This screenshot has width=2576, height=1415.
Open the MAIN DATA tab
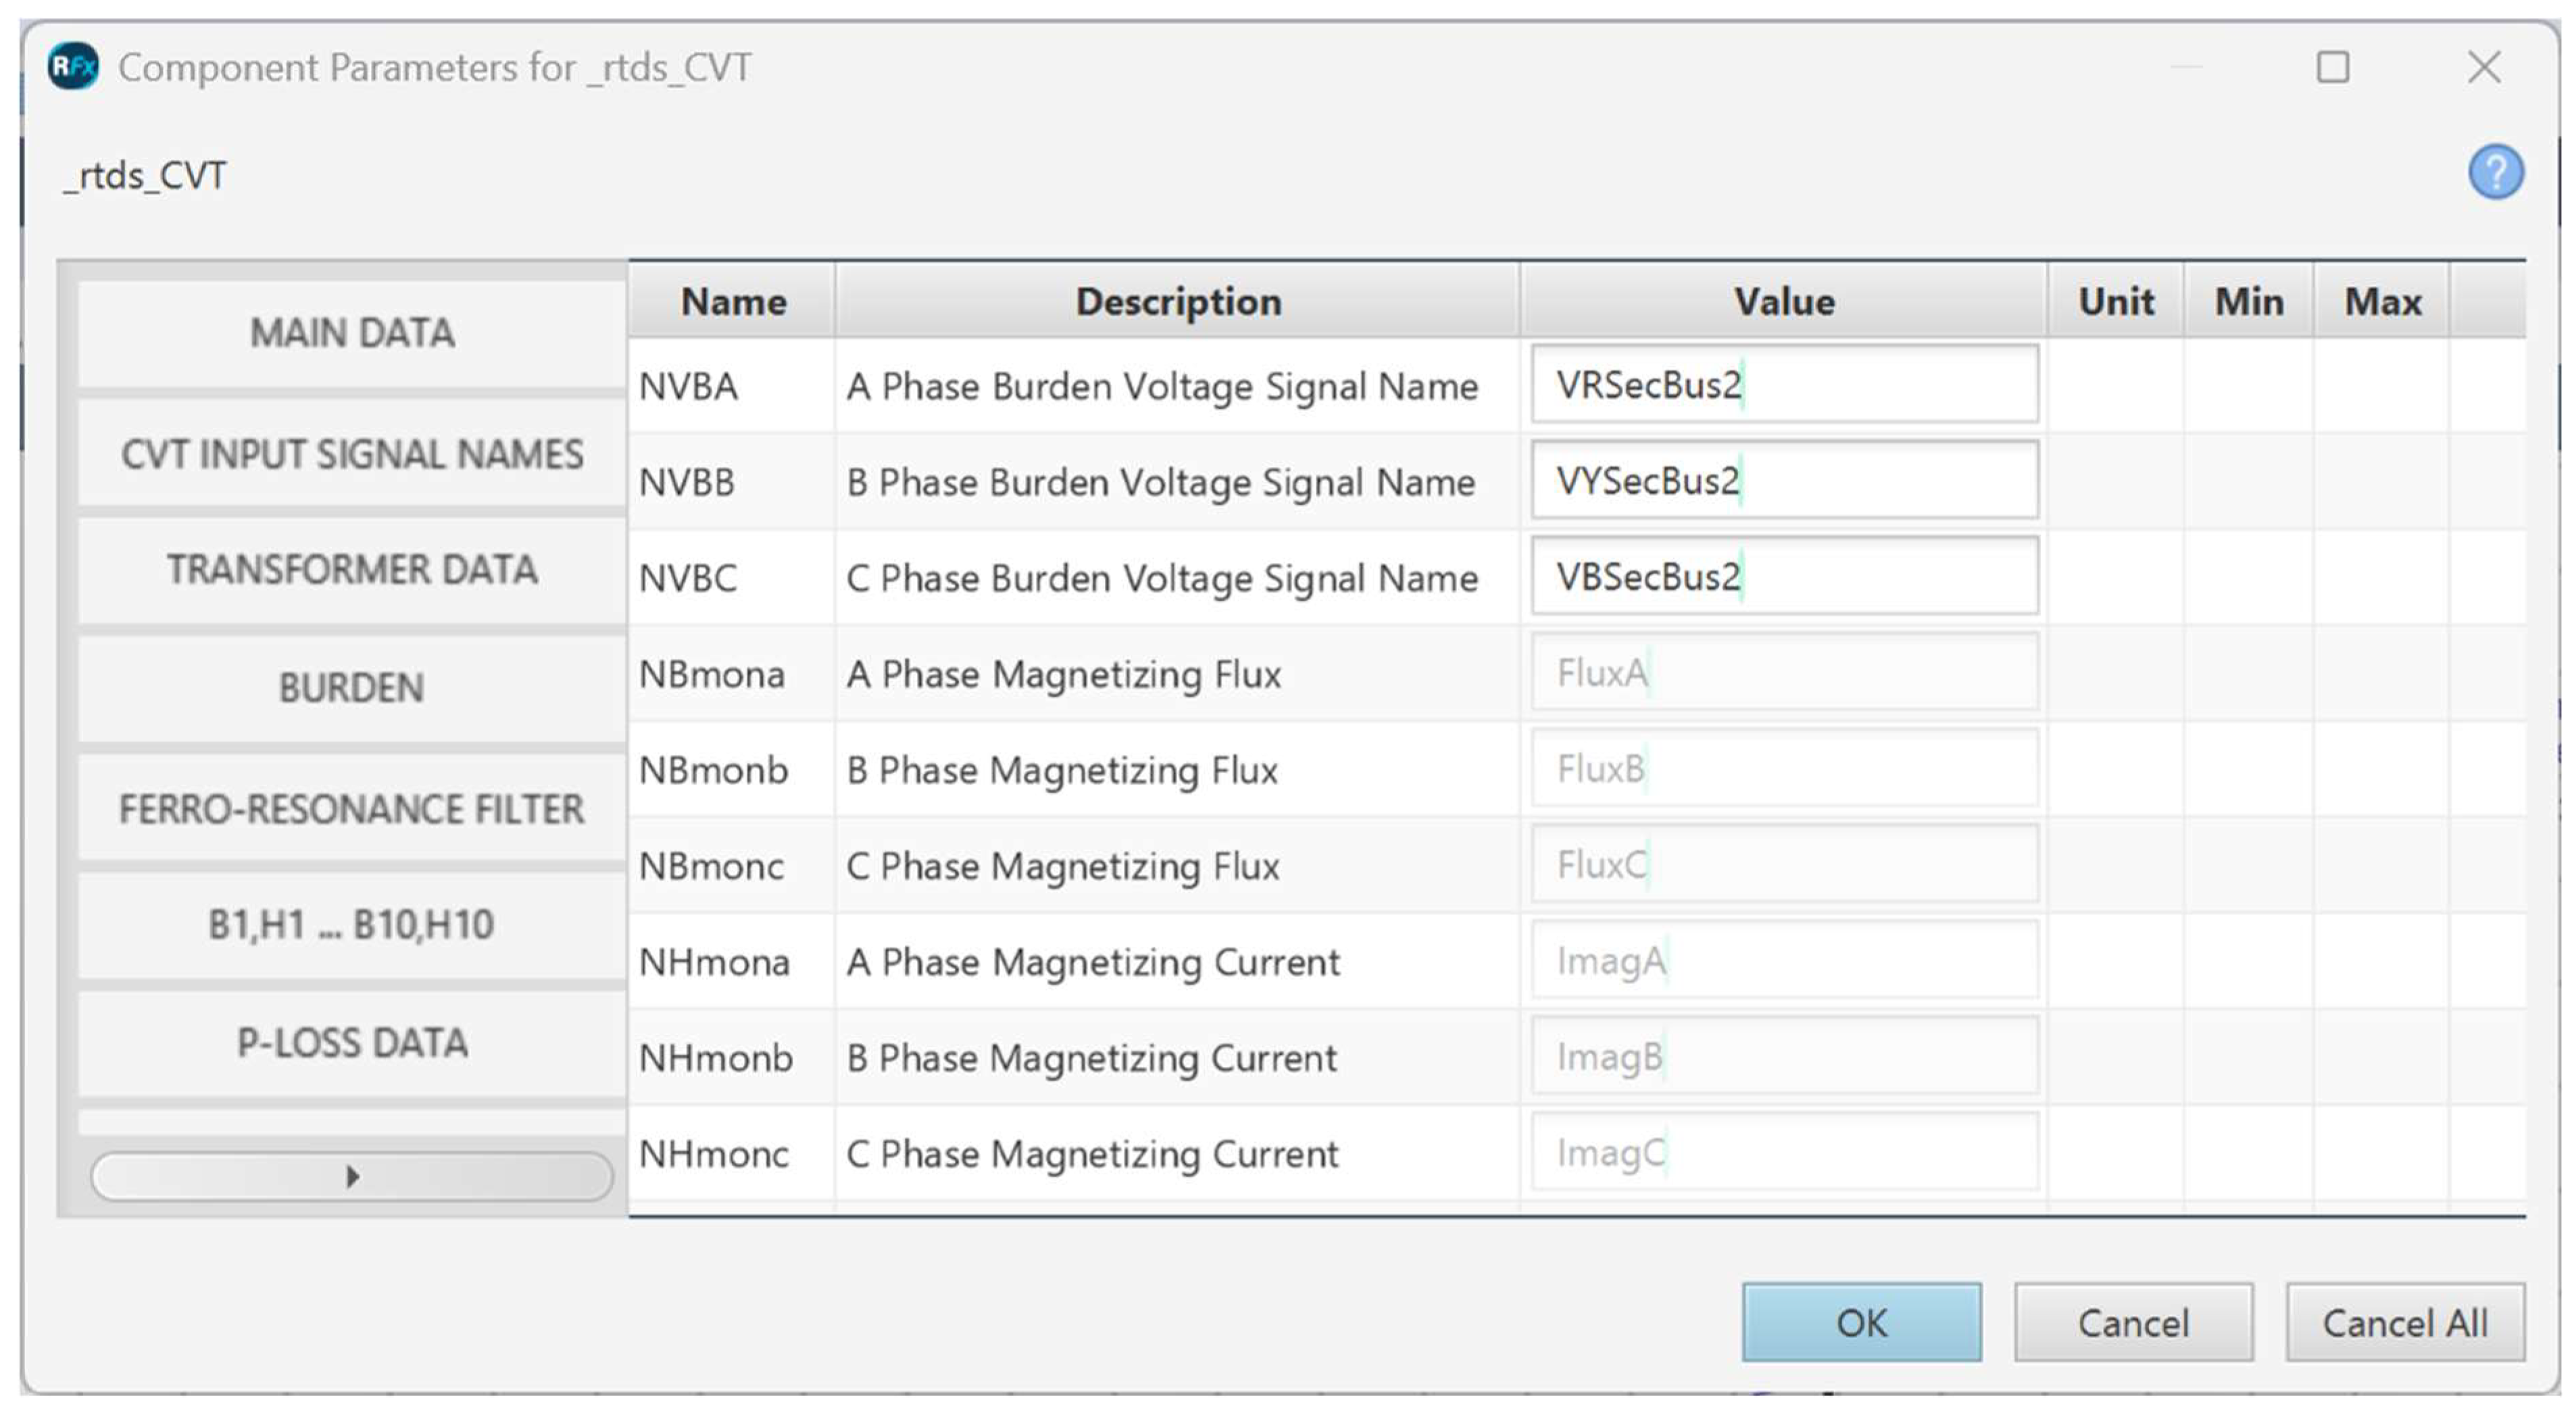coord(352,333)
